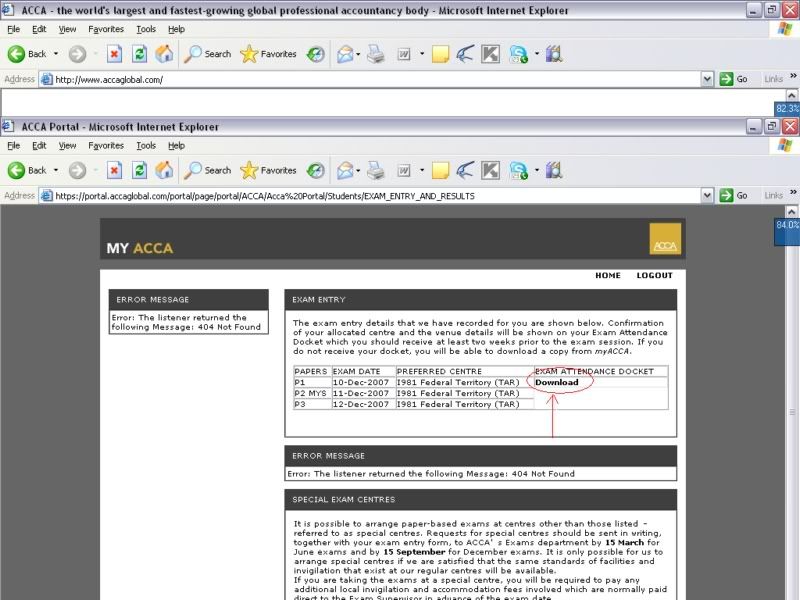
Task: Open Favorites in the top ACCA window toolbar
Action: click(x=268, y=54)
